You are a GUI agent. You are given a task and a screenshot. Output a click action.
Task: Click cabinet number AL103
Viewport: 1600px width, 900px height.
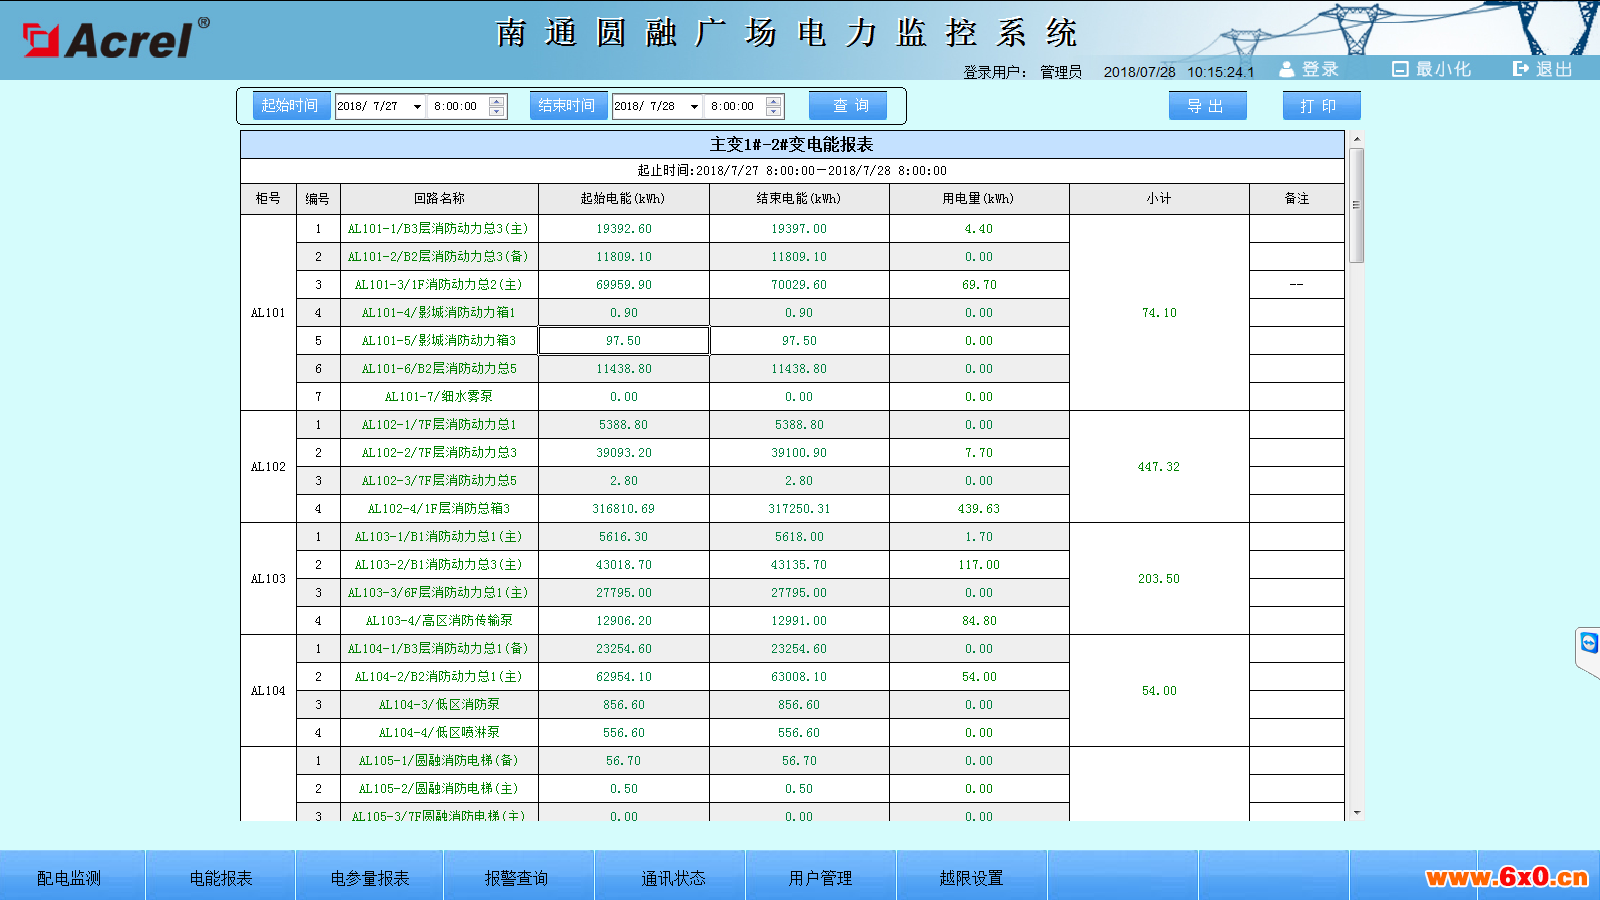268,579
